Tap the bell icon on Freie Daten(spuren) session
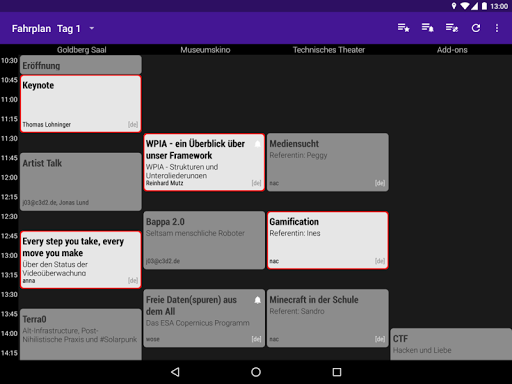The height and width of the screenshot is (384, 512). pos(258,300)
